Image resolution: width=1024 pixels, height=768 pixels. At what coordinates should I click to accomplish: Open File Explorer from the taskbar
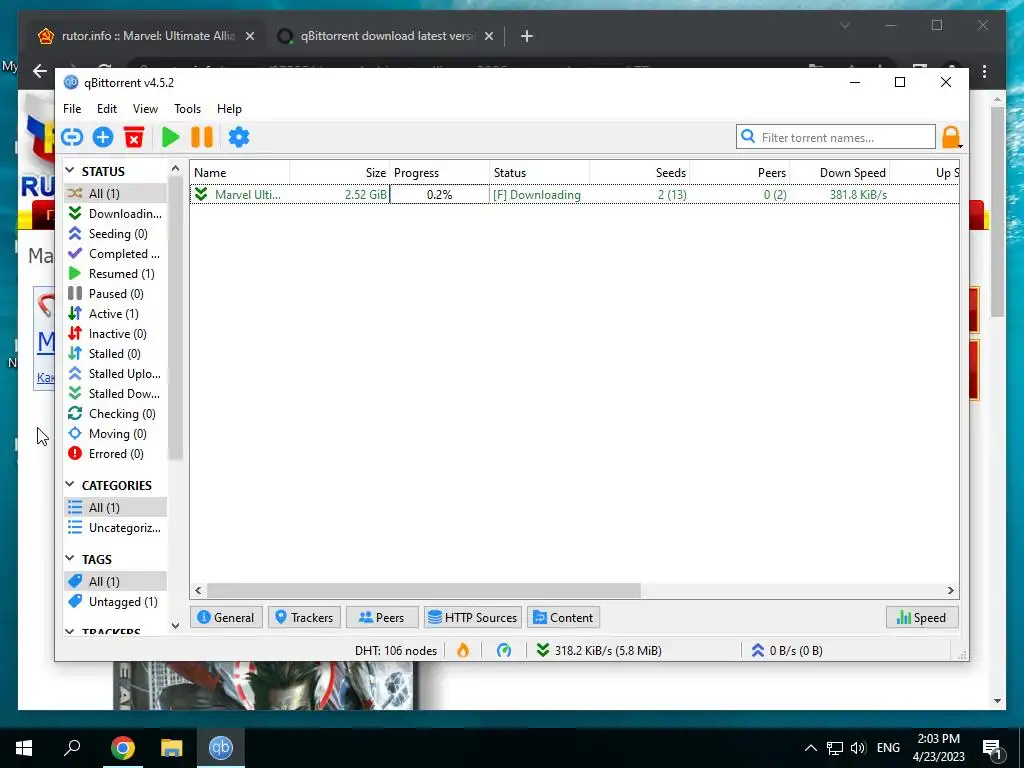click(x=172, y=748)
